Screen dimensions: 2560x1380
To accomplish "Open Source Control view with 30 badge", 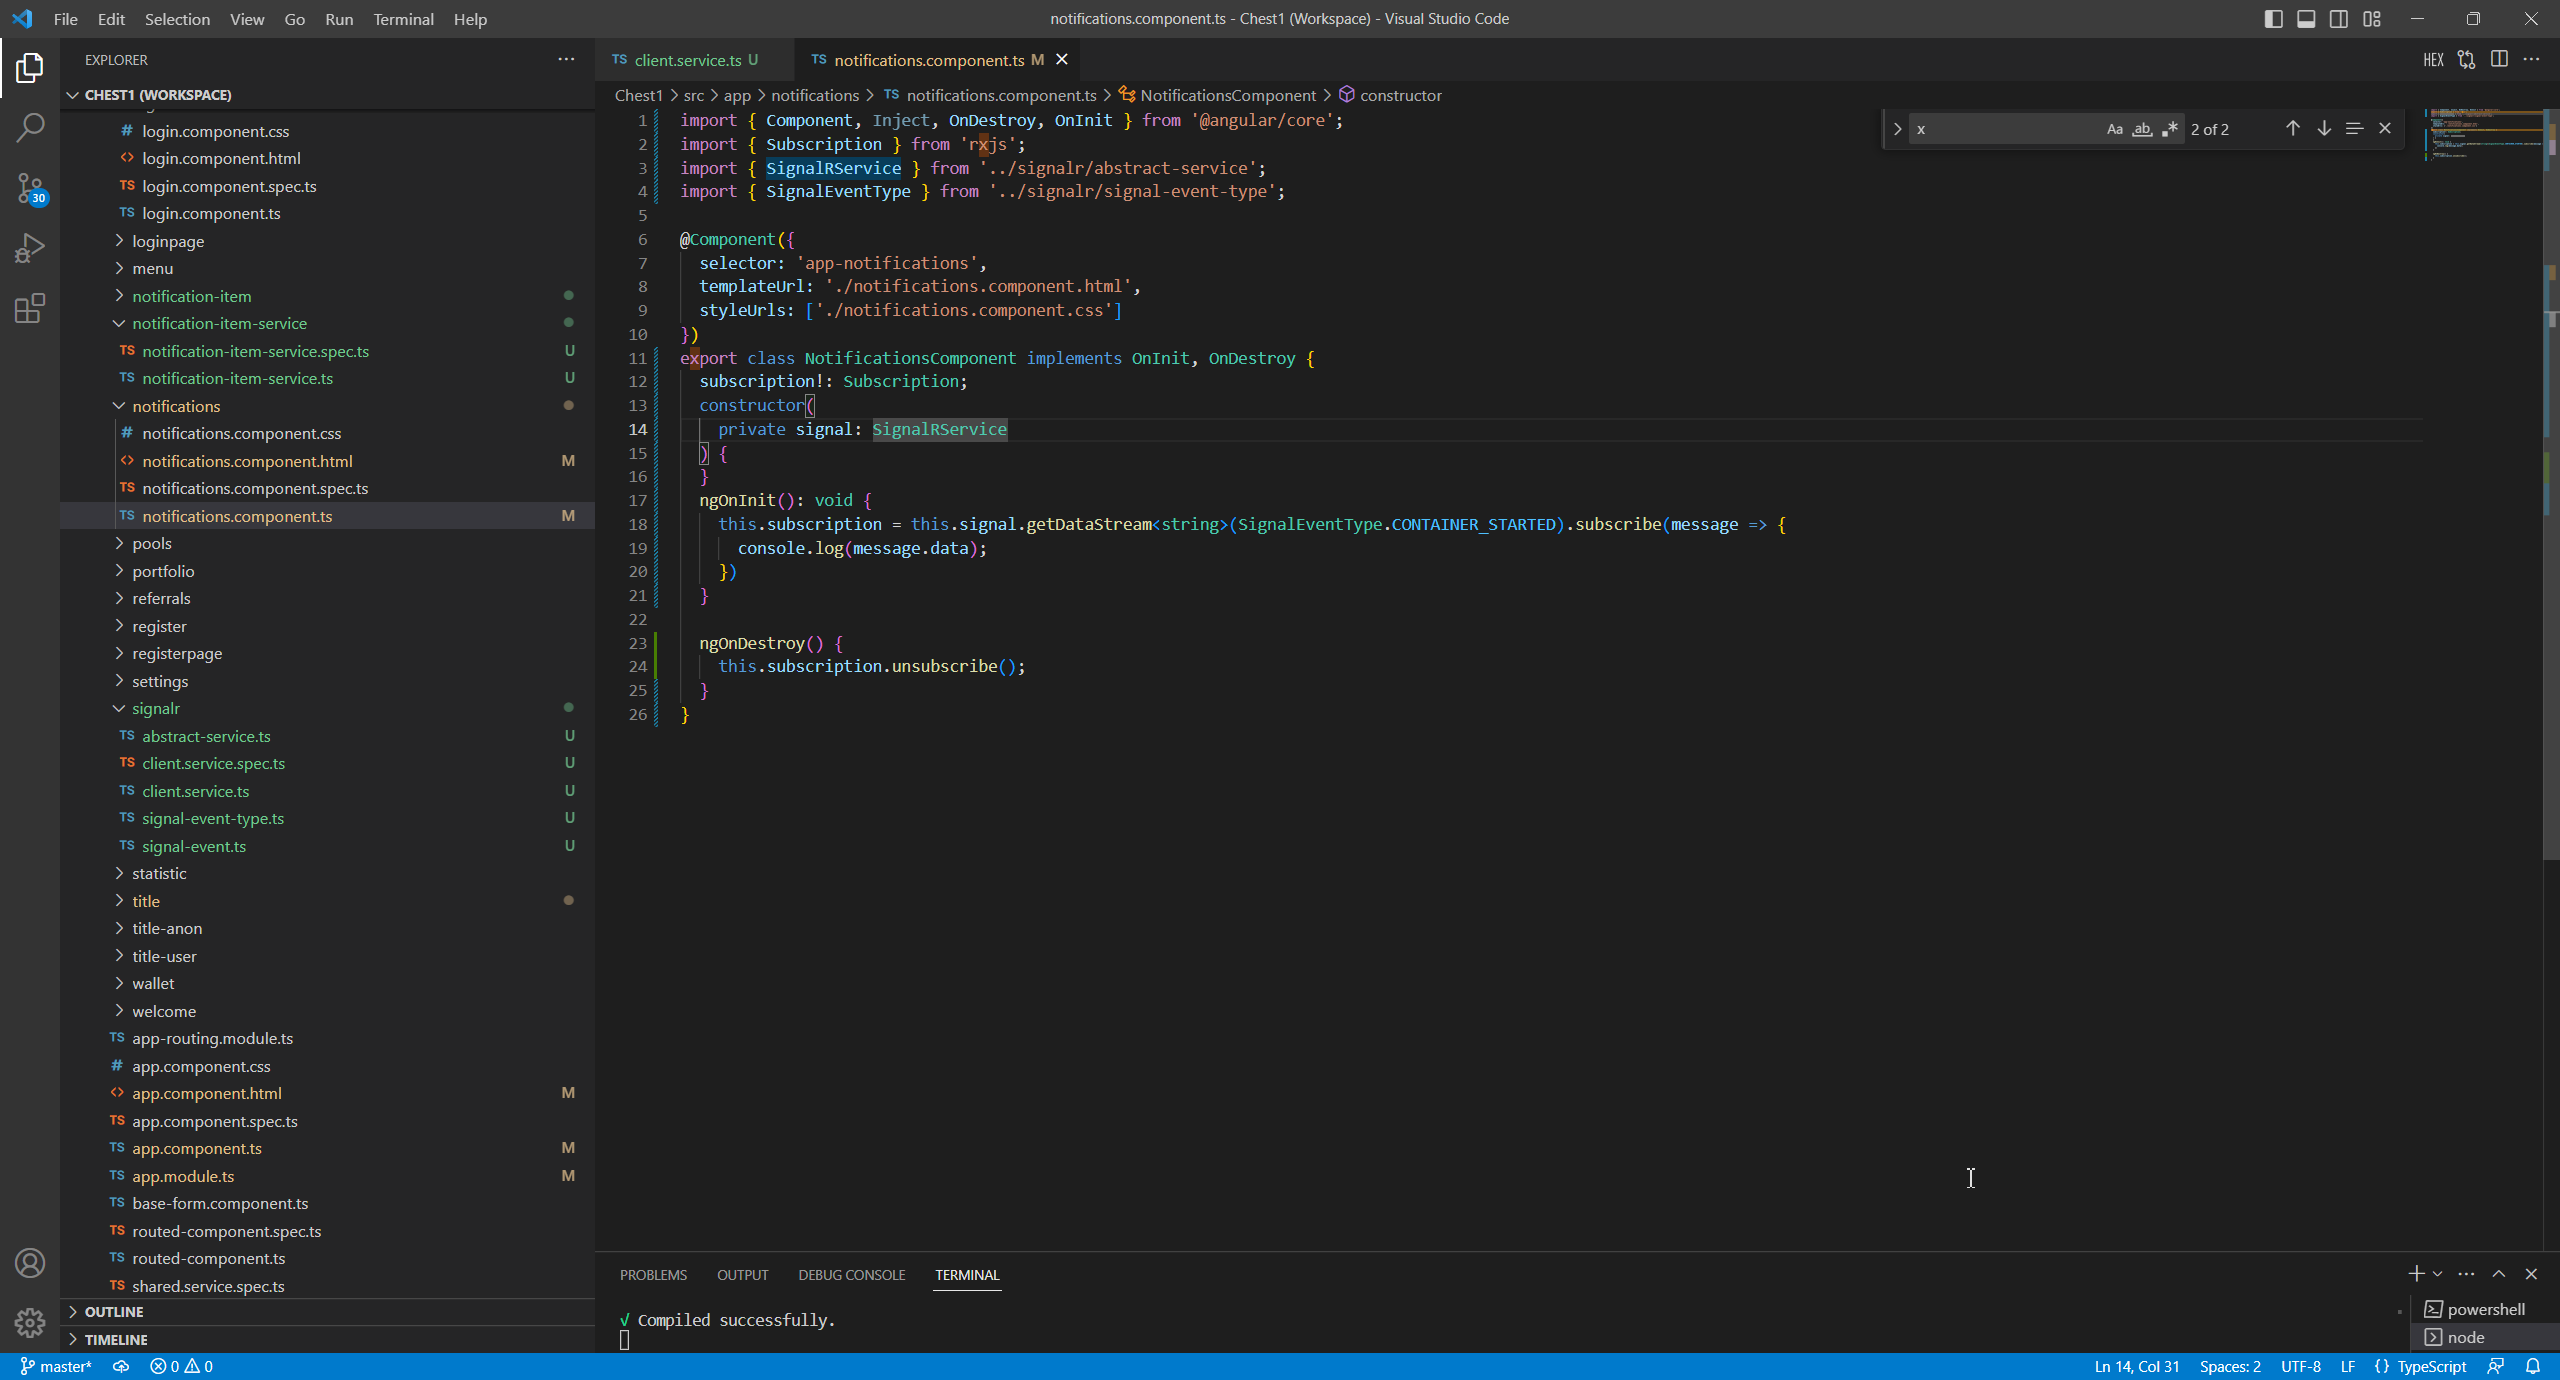I will (30, 188).
